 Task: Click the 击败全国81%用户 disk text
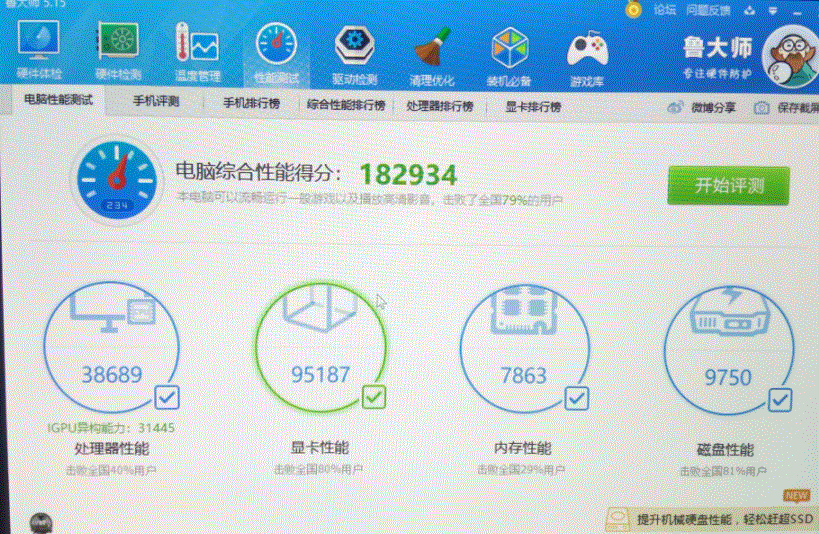click(x=723, y=471)
